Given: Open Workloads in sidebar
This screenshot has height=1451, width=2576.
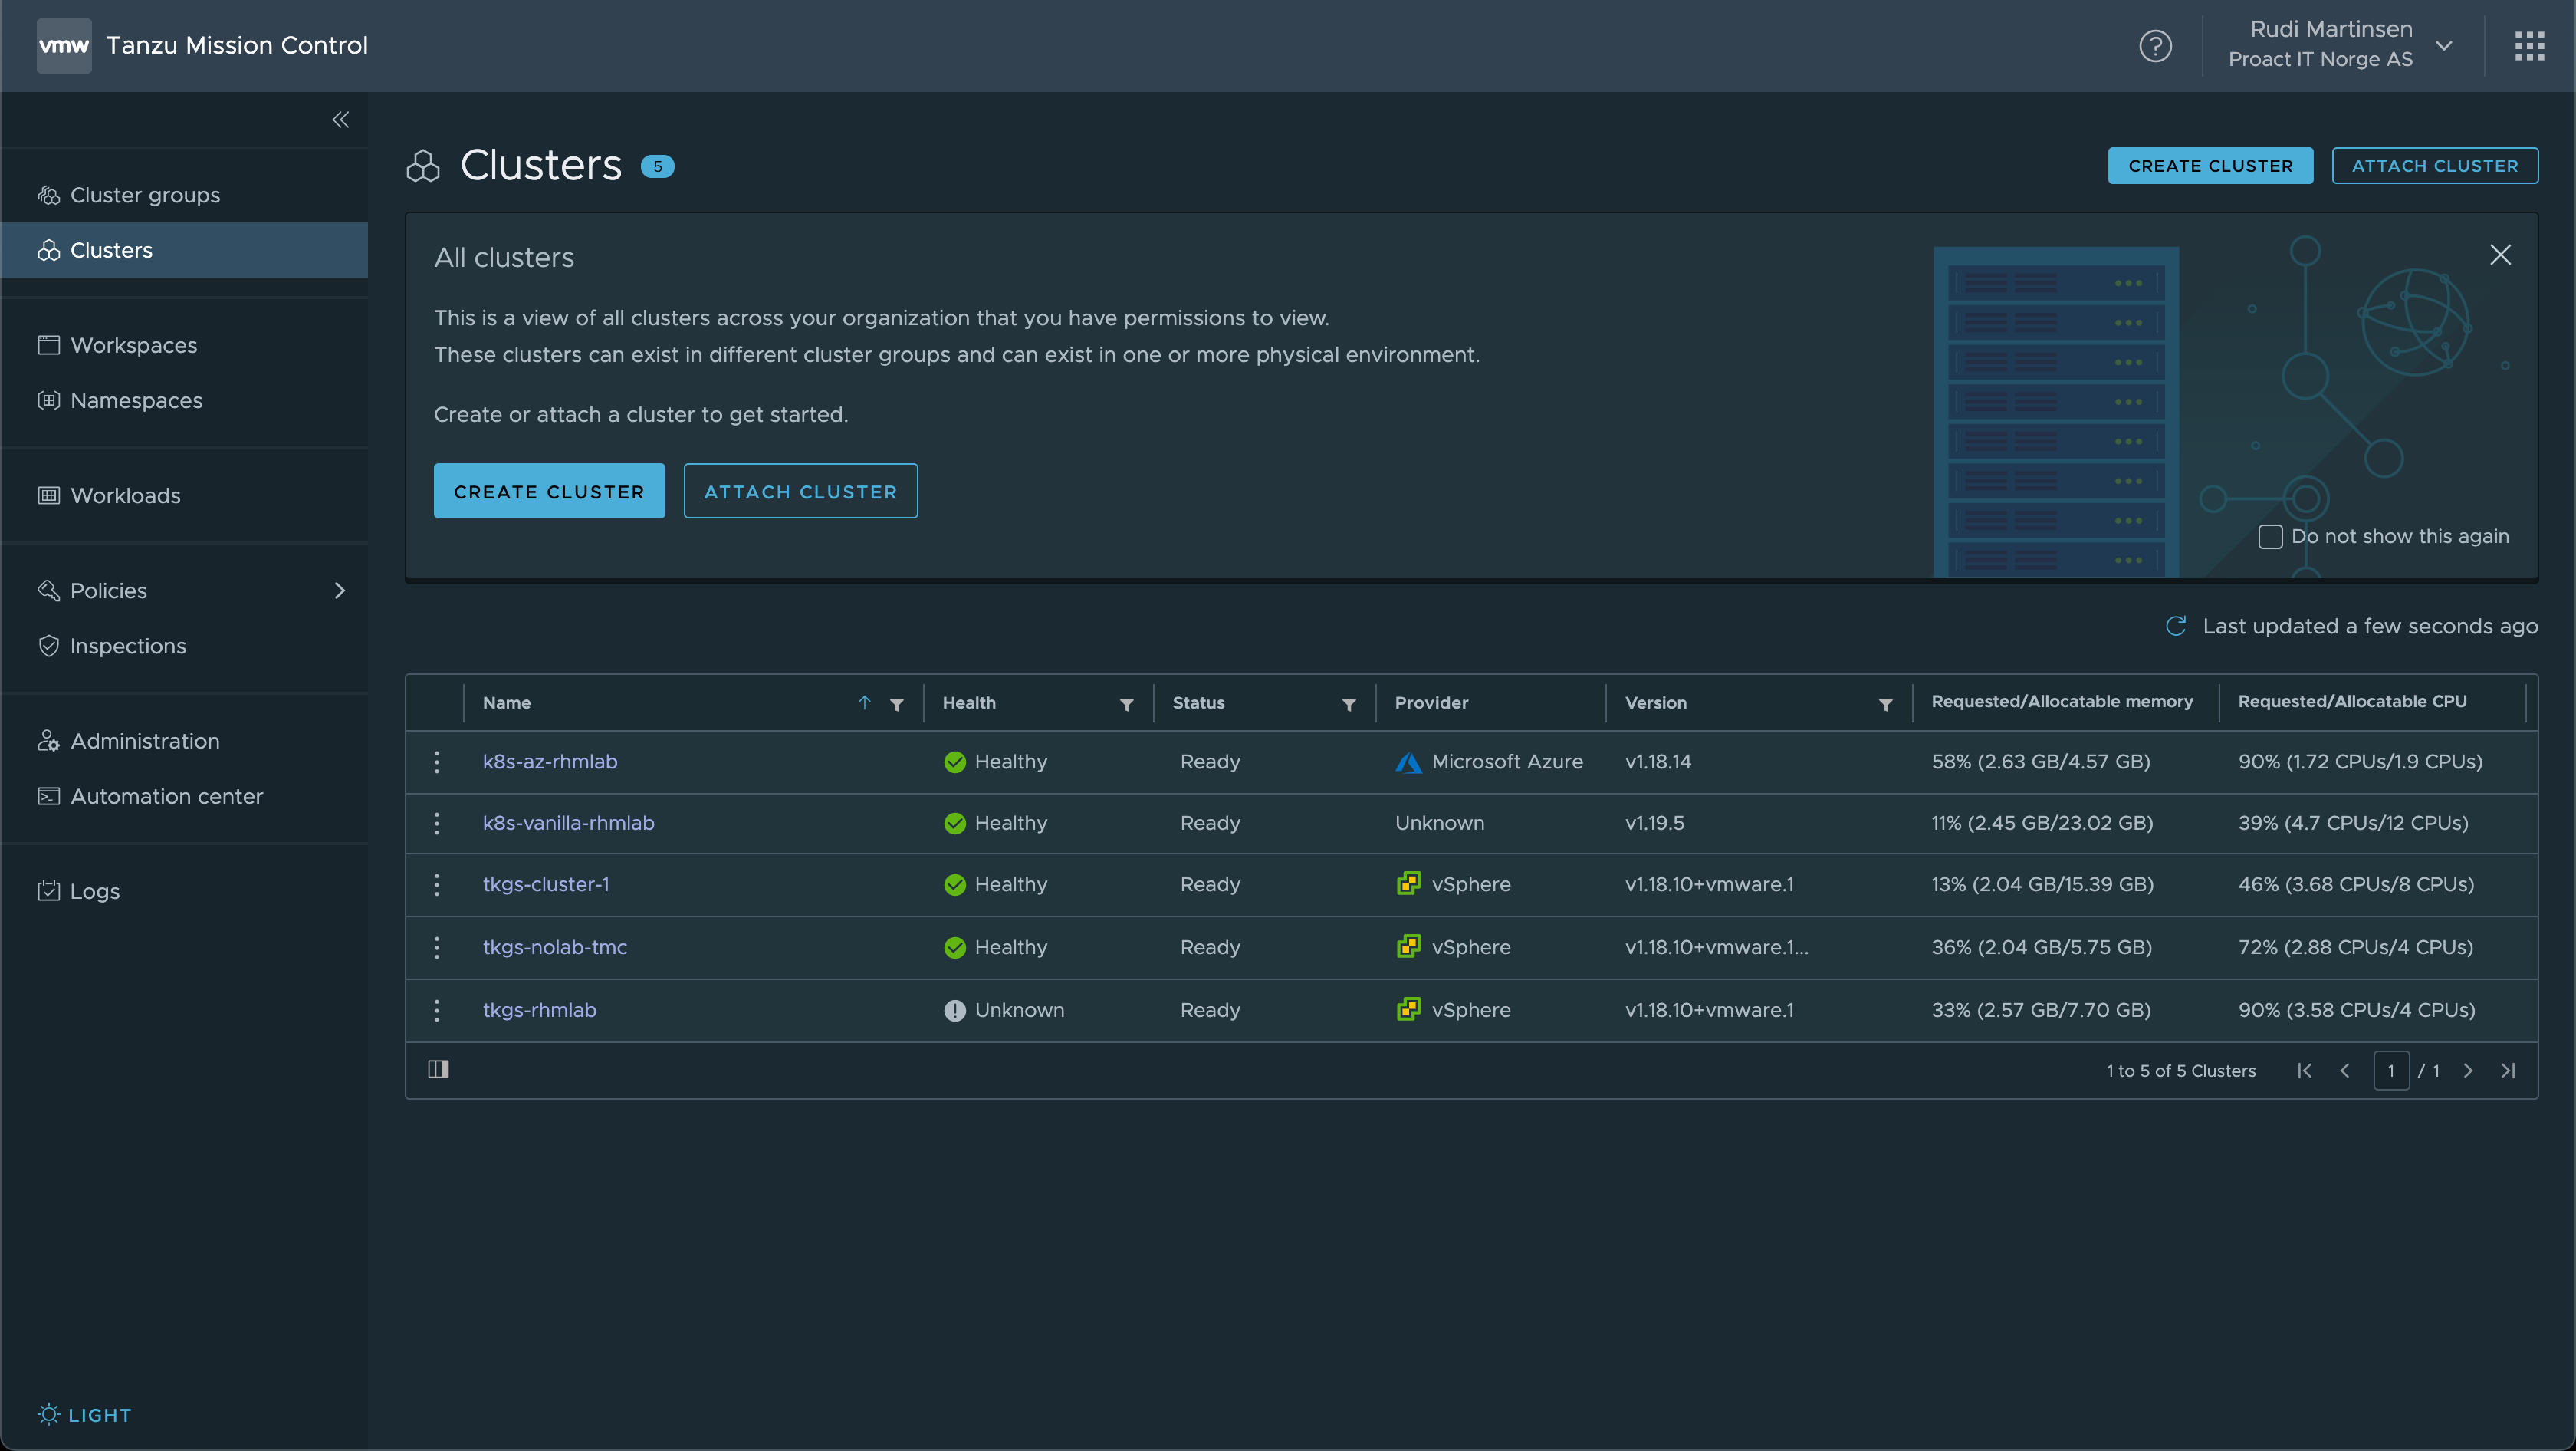Looking at the screenshot, I should tap(185, 495).
